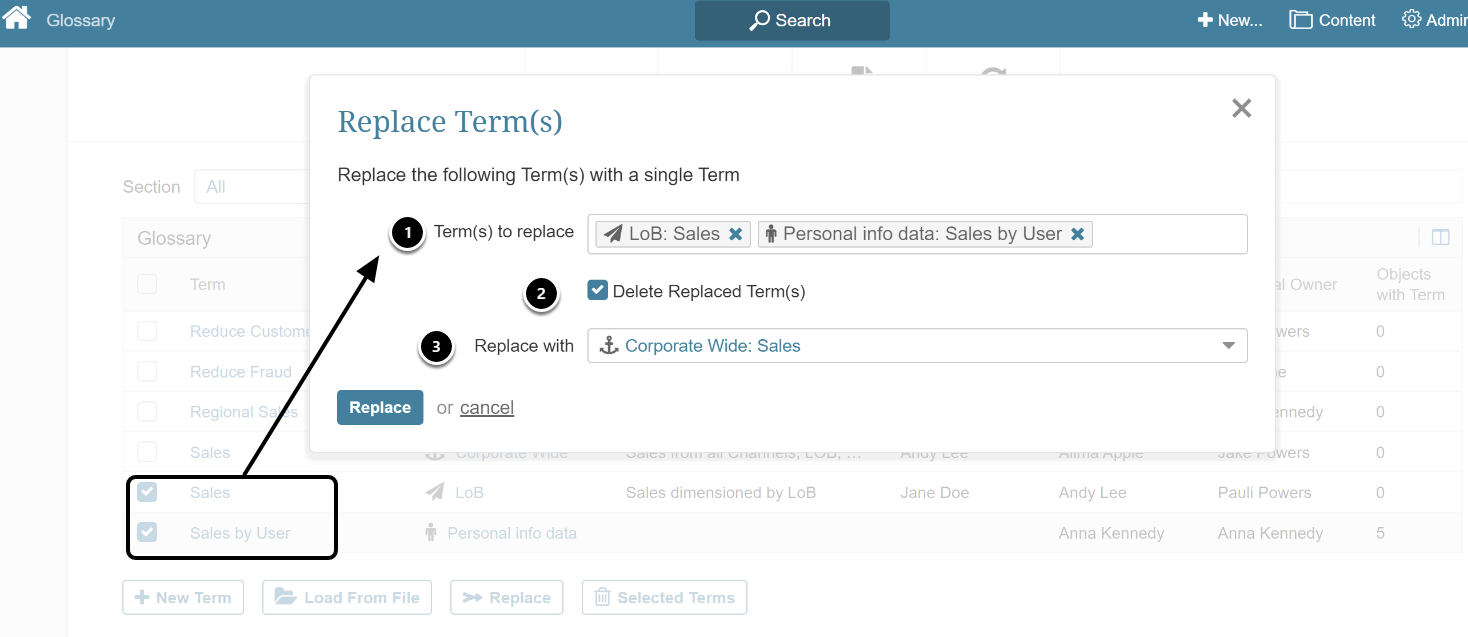The width and height of the screenshot is (1468, 637).
Task: Open the Section filter dropdown
Action: [250, 187]
